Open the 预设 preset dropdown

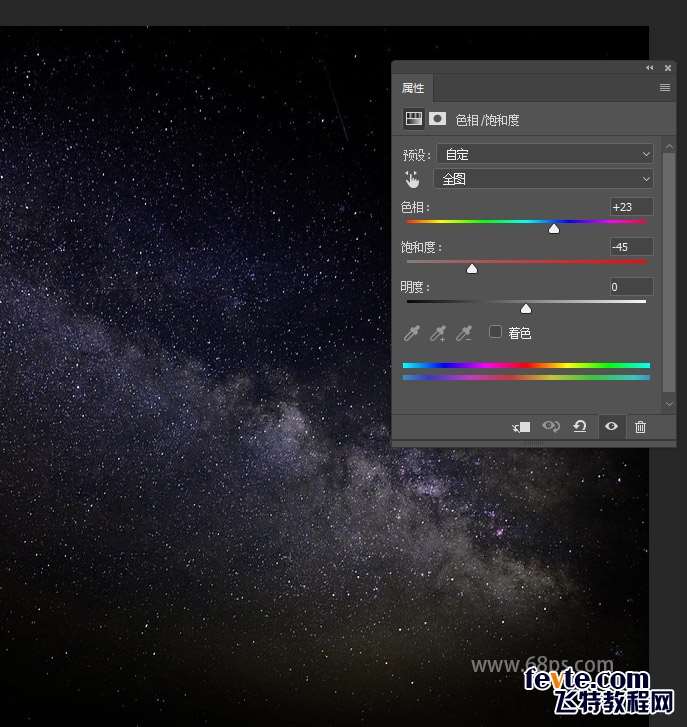click(x=545, y=154)
